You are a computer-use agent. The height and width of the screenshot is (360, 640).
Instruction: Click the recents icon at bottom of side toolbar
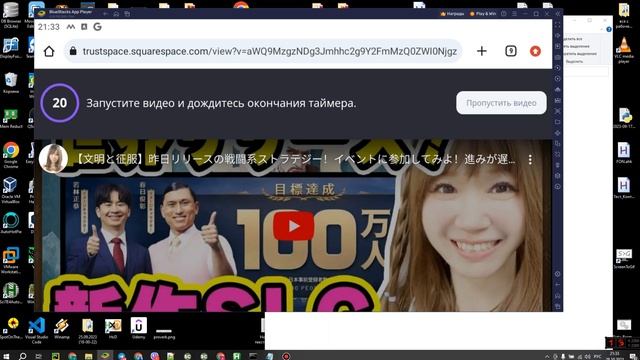558,306
